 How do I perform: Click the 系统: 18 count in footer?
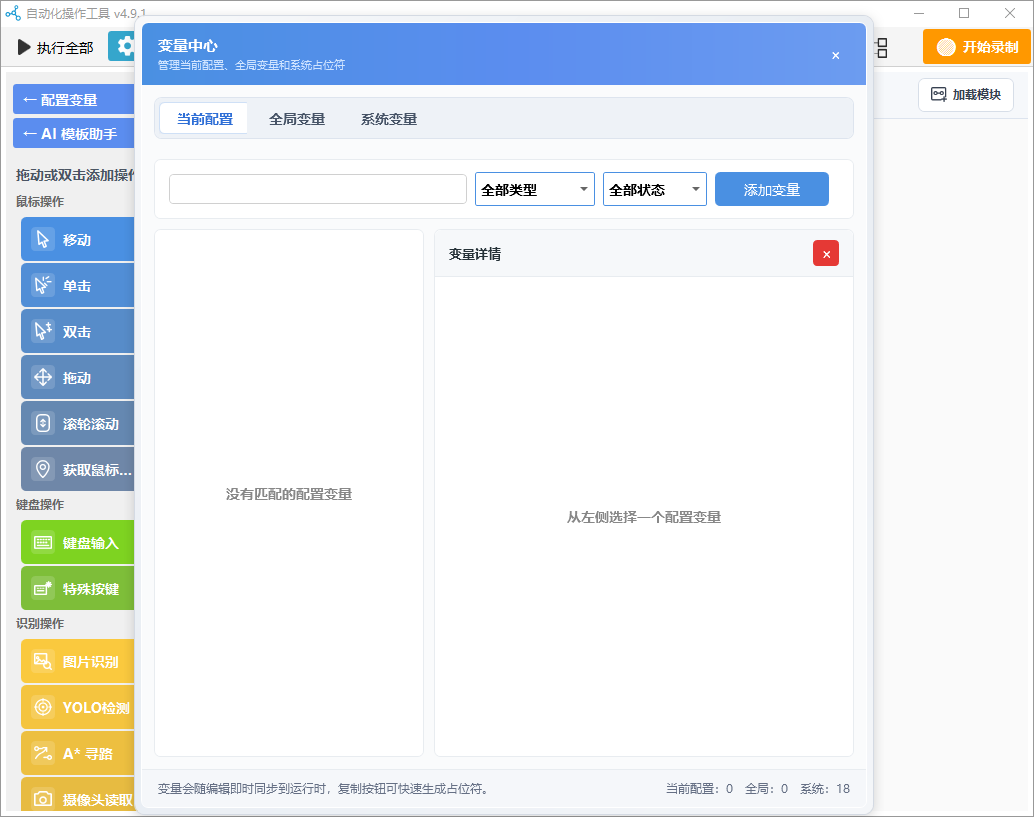[825, 789]
